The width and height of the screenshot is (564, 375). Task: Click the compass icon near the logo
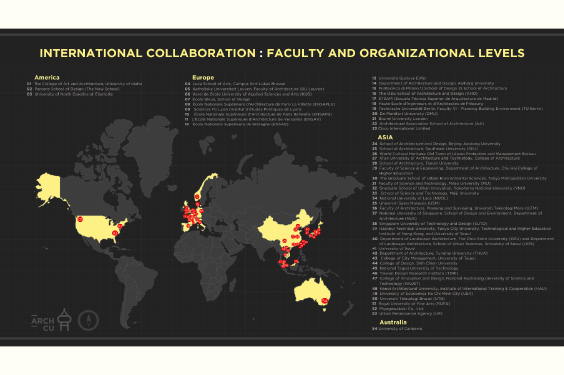click(88, 320)
